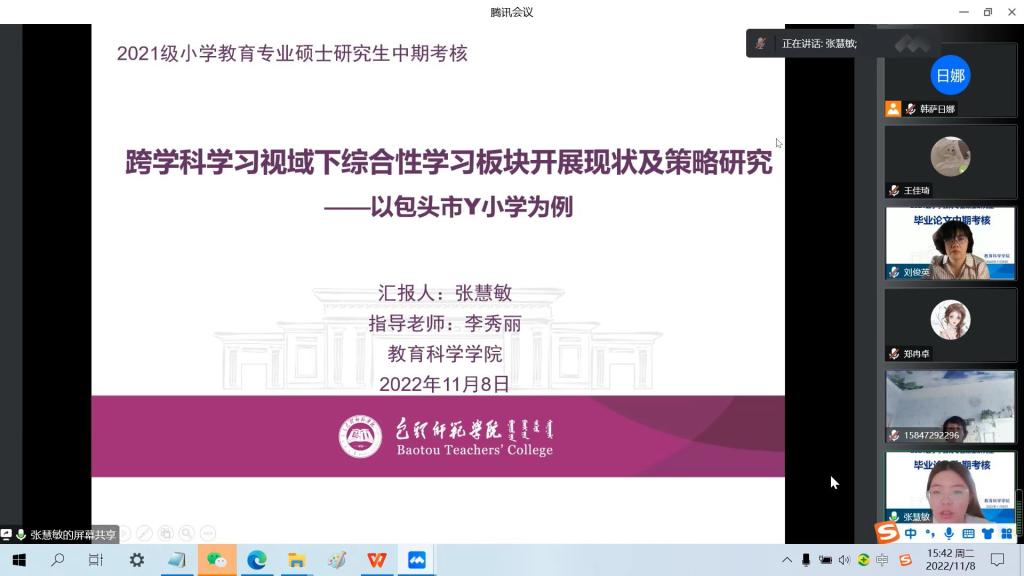The height and width of the screenshot is (576, 1024).
Task: Click the Sogou input logo on floating bar
Action: [887, 534]
